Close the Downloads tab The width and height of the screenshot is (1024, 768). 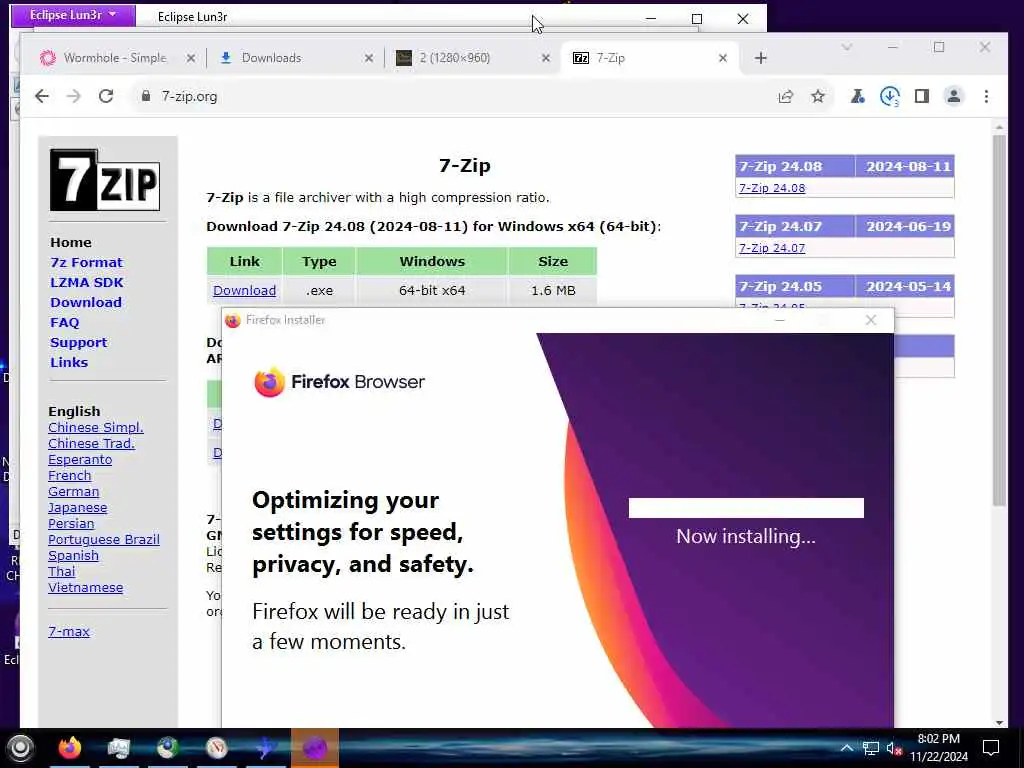click(x=369, y=58)
